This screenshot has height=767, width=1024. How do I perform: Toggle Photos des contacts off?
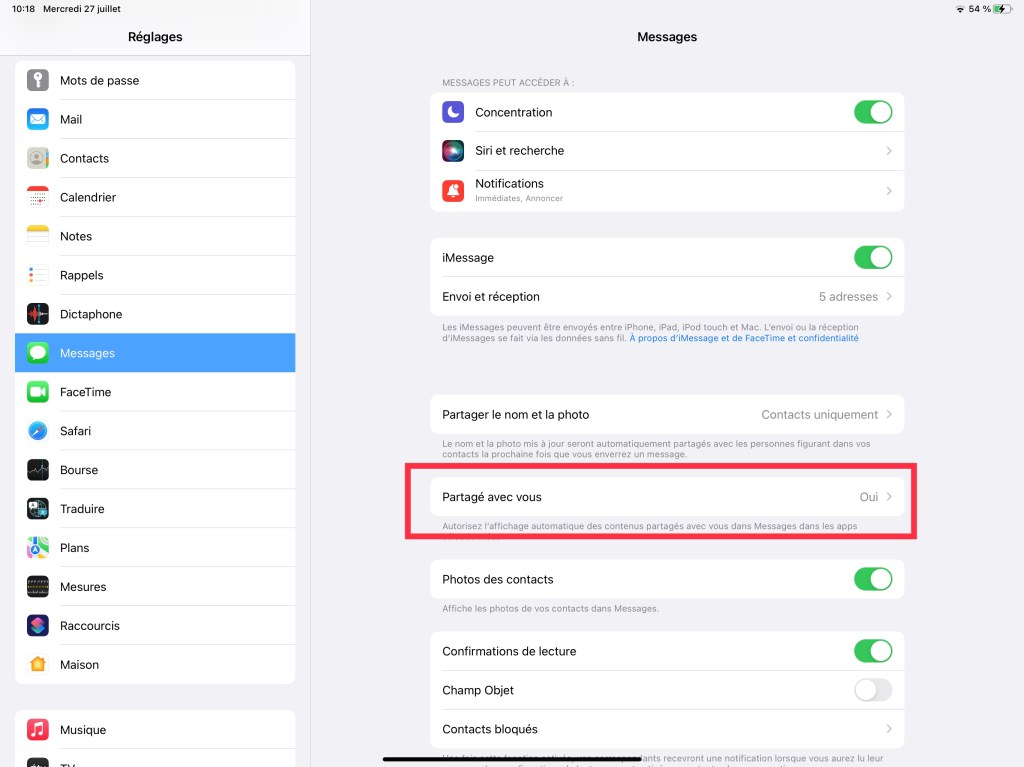pyautogui.click(x=872, y=579)
